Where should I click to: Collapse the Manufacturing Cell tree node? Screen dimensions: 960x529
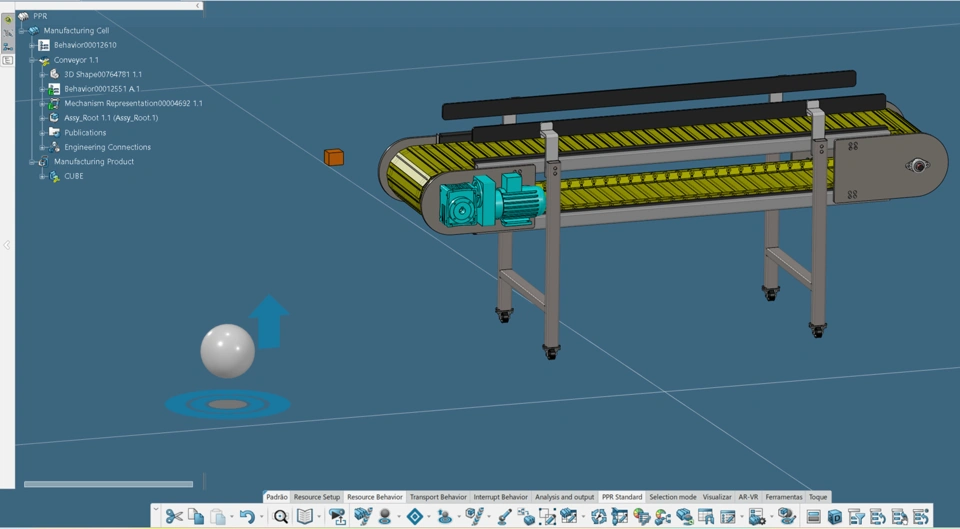tap(22, 31)
